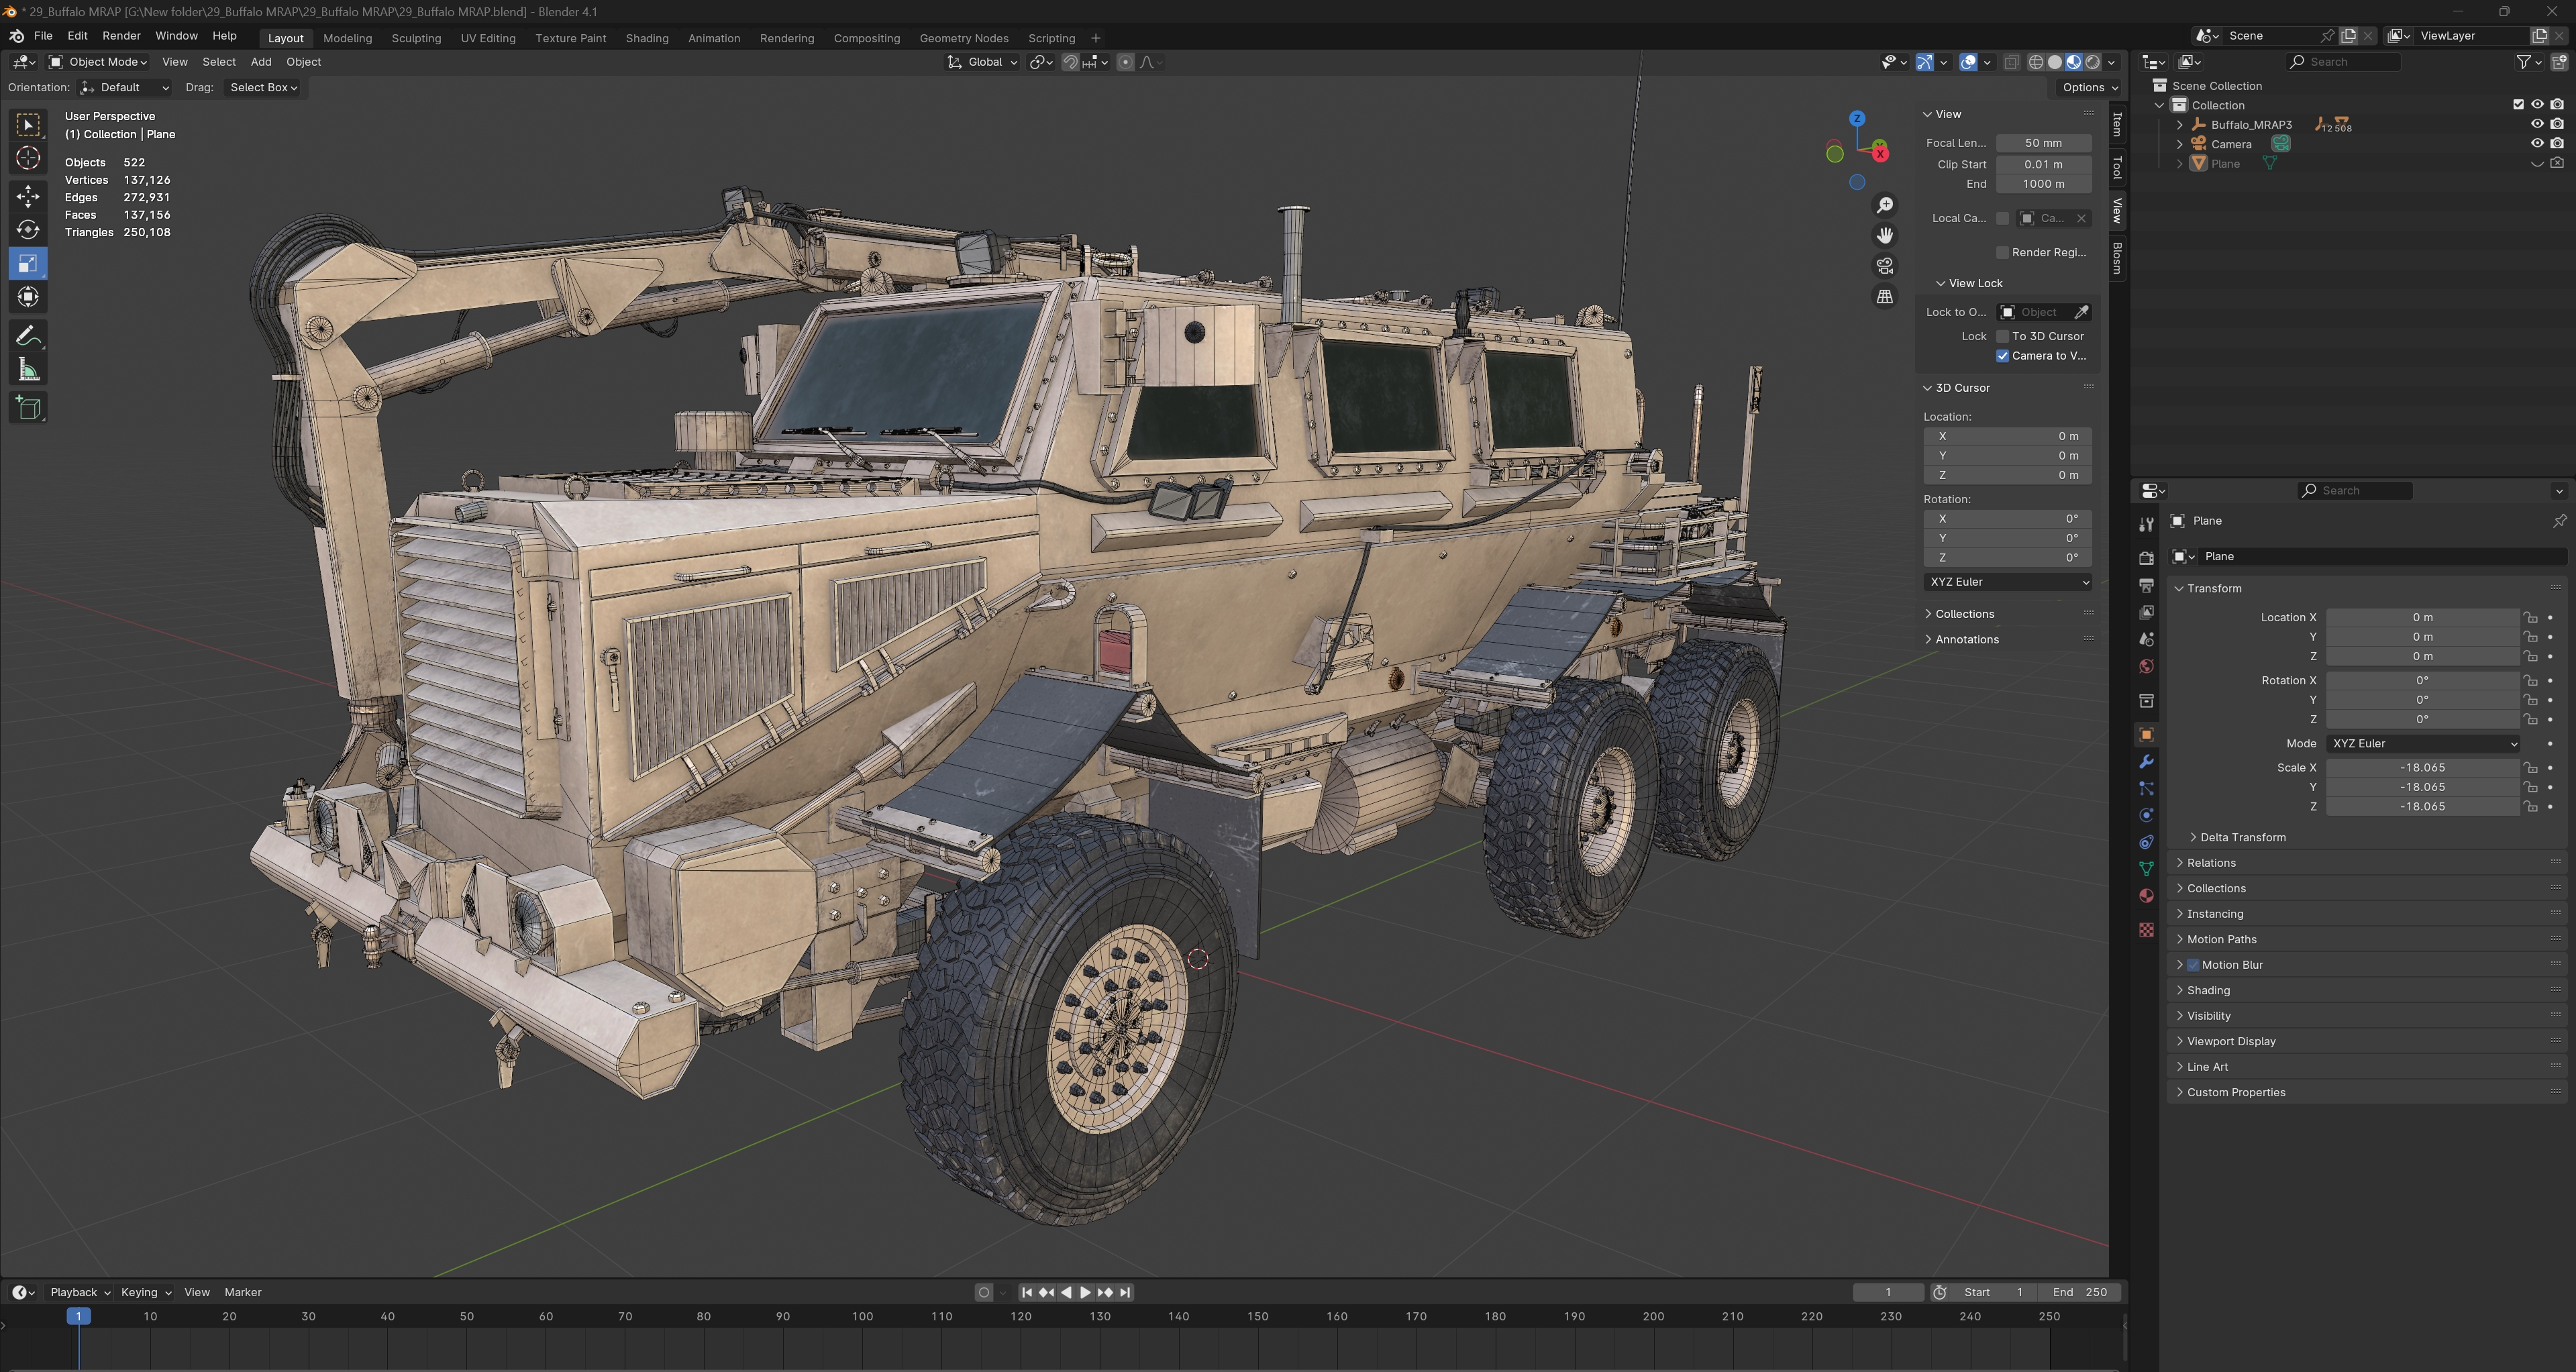Open the Modifiers wrench properties tab
Image resolution: width=2576 pixels, height=1372 pixels.
(x=2146, y=762)
